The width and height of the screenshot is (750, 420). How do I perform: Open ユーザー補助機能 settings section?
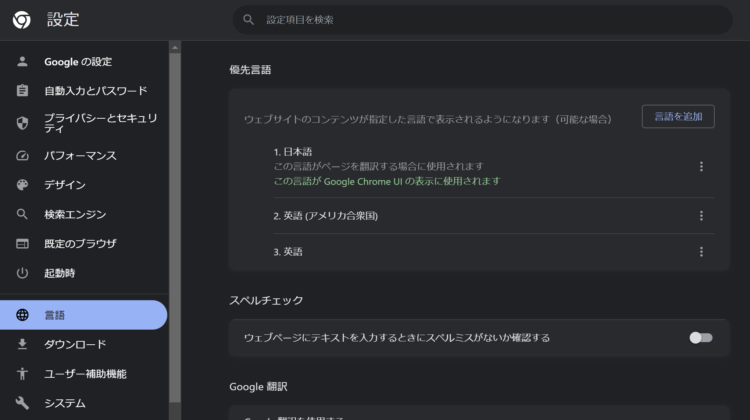(84, 373)
